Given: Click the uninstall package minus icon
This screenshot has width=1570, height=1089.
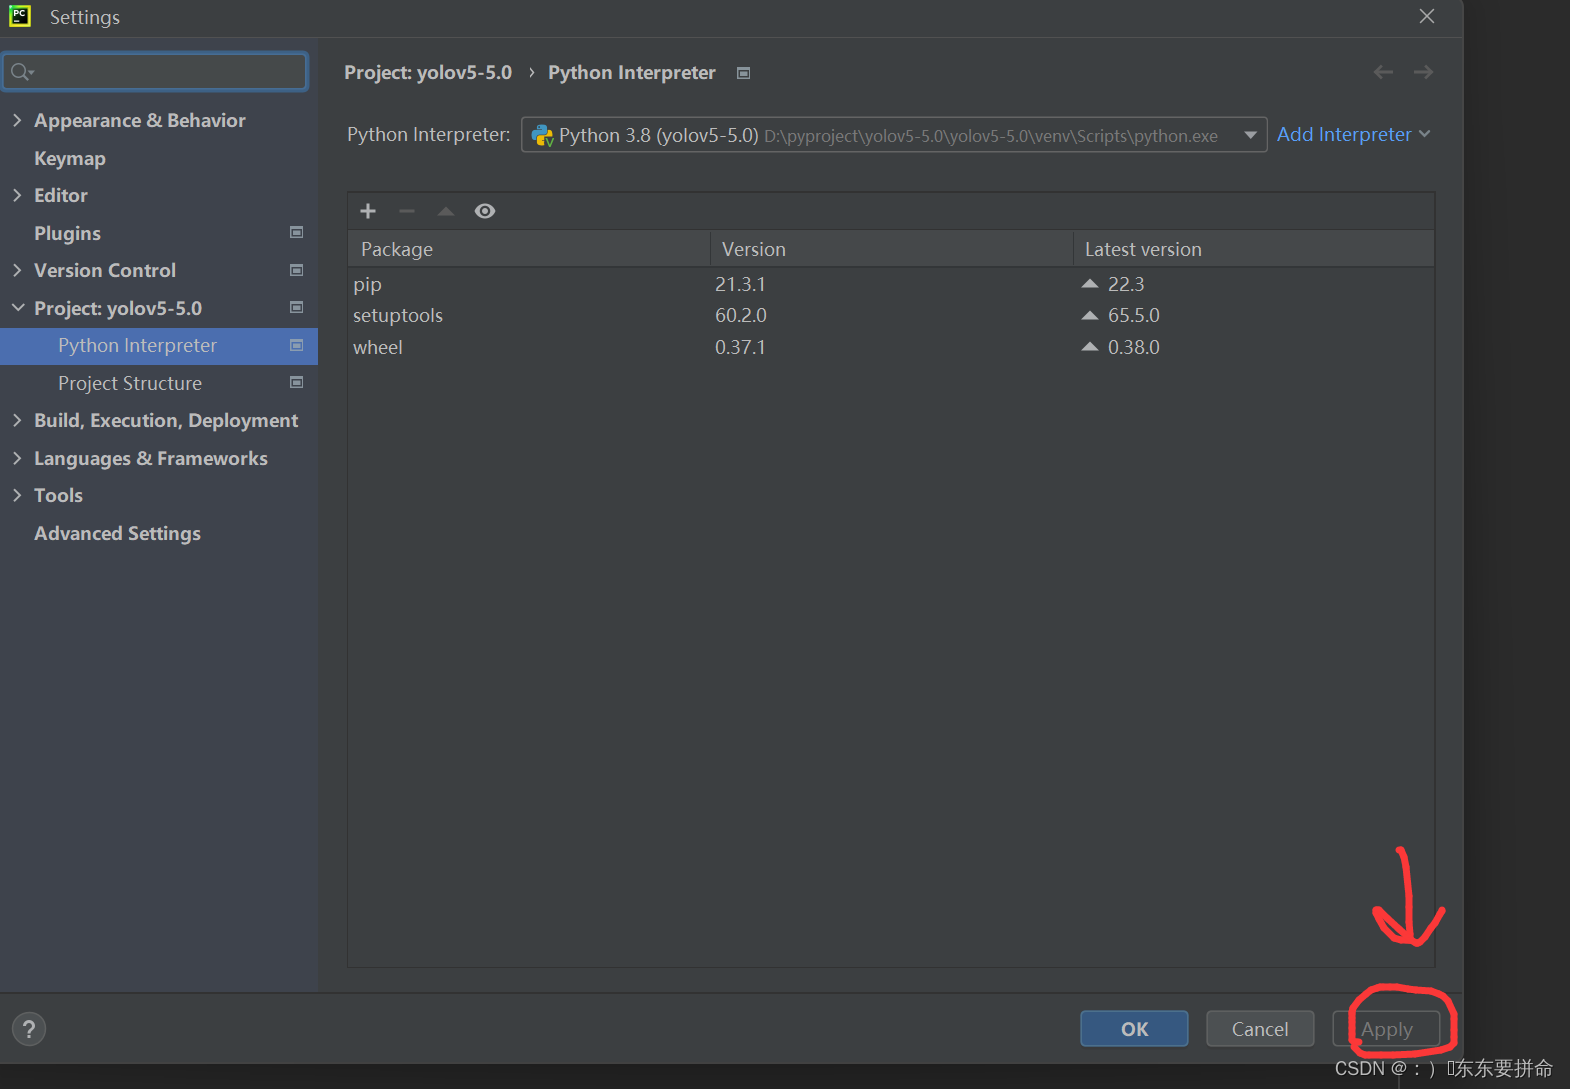Looking at the screenshot, I should click(x=407, y=211).
